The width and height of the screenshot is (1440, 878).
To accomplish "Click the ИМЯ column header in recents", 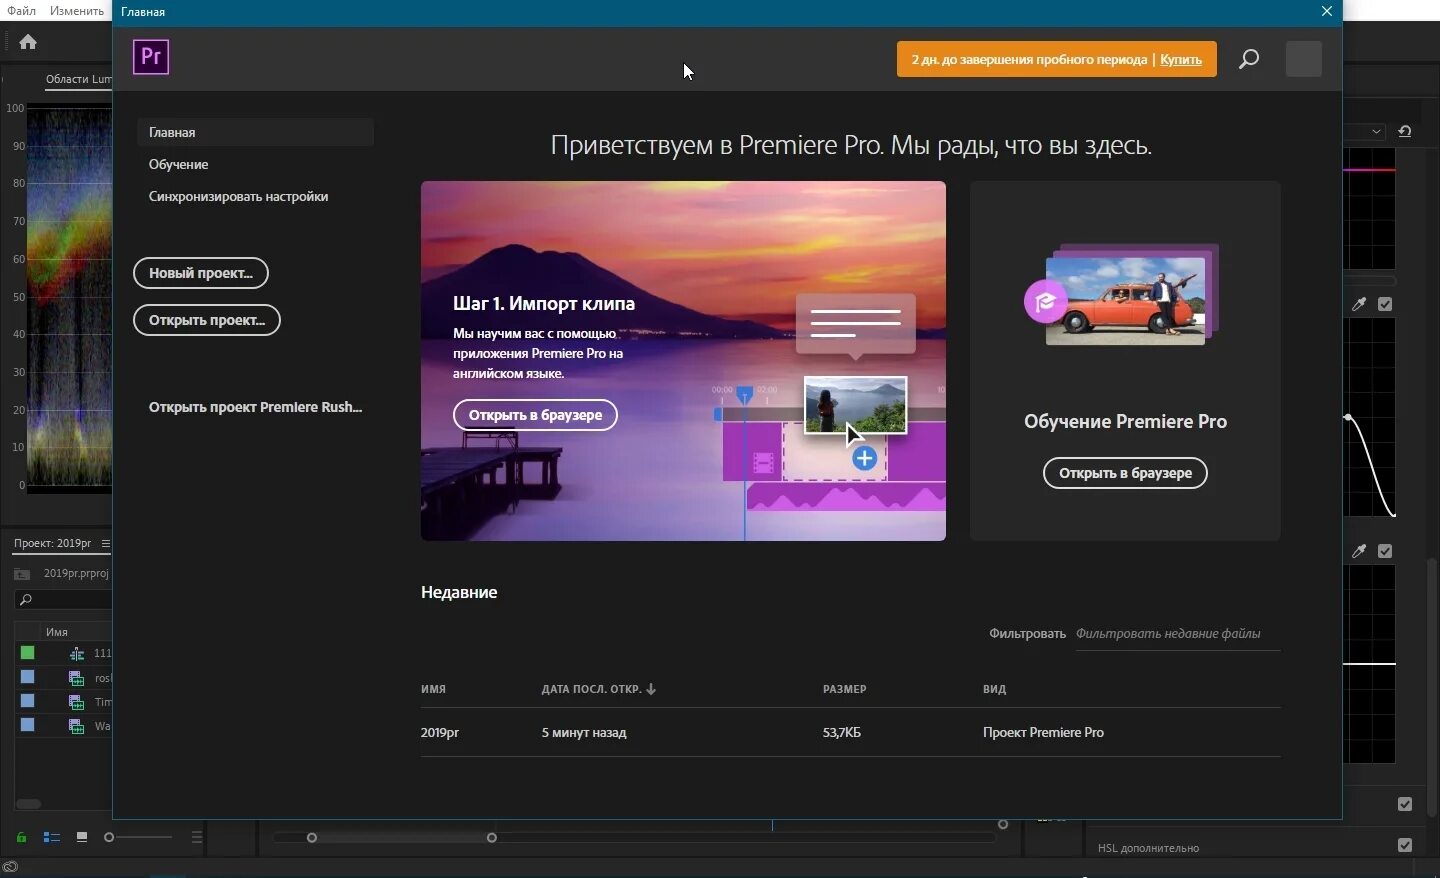I will 434,689.
